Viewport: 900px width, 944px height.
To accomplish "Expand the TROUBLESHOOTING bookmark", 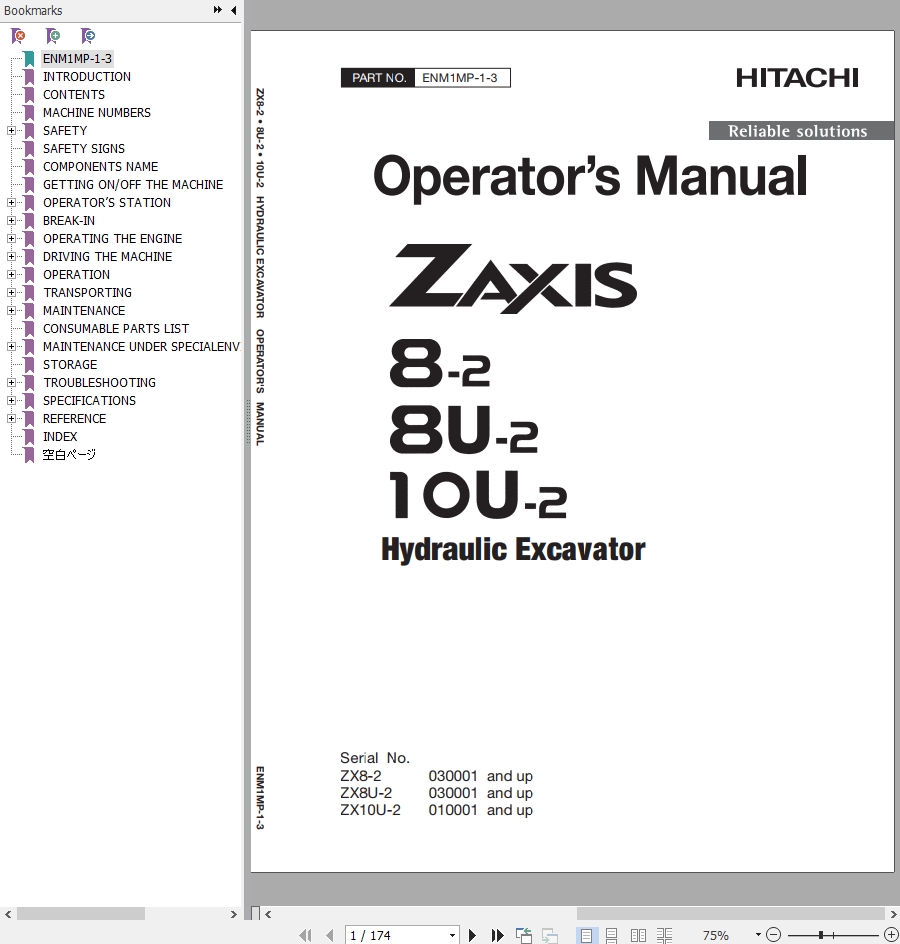I will coord(11,383).
